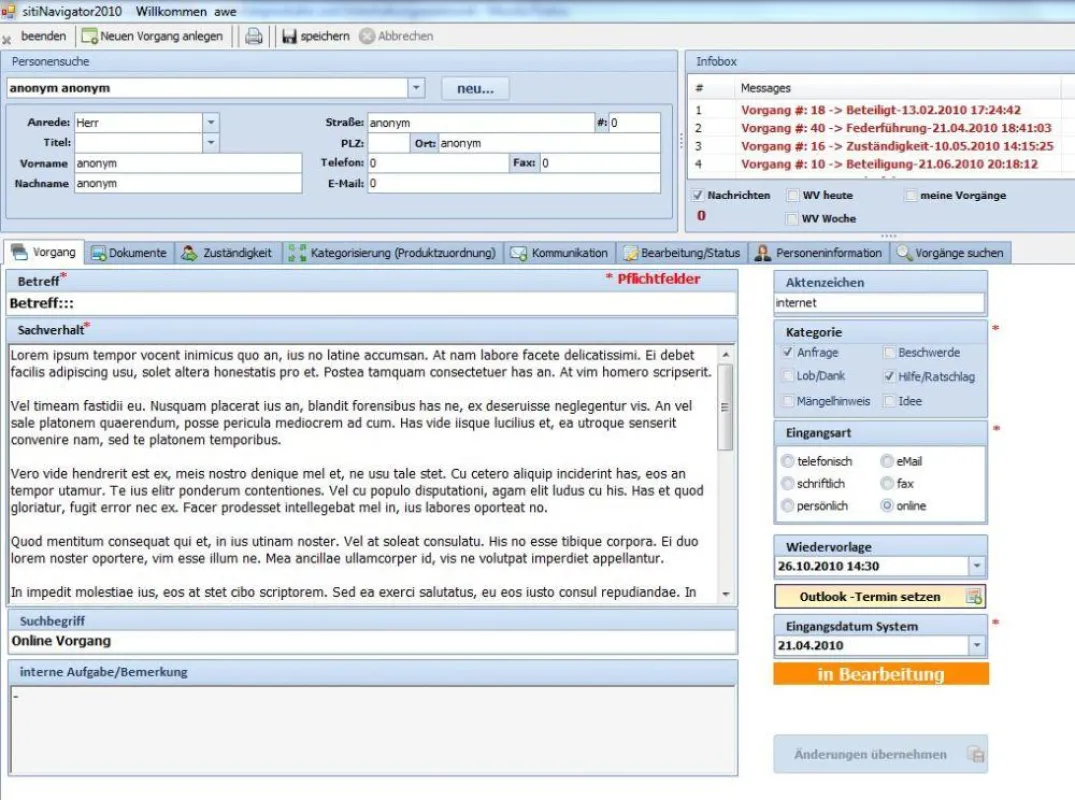
Task: Click the Änderungen übernehmen button
Action: pos(881,754)
